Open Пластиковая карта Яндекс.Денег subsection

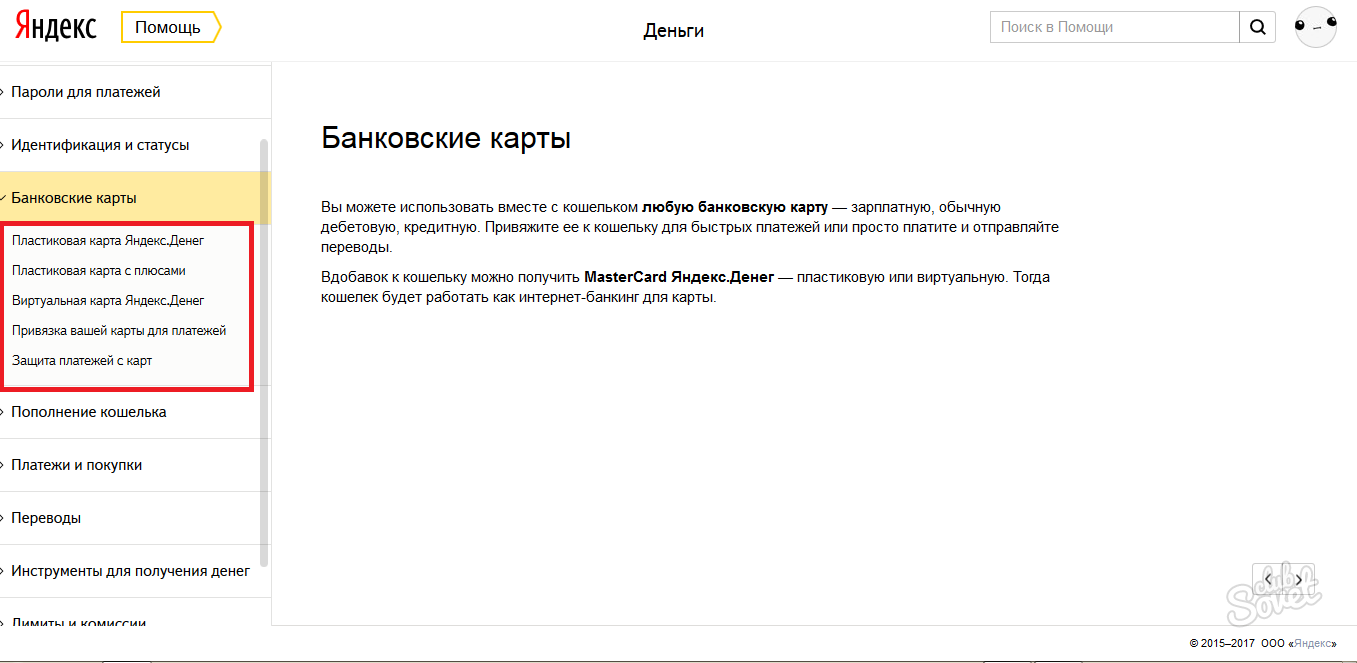click(108, 240)
